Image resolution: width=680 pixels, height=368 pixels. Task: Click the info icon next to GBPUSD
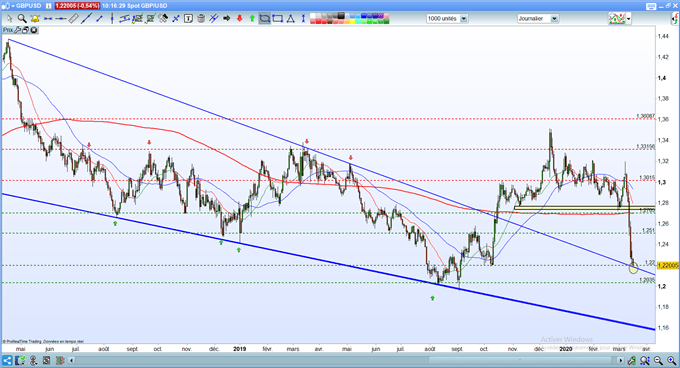49,6
